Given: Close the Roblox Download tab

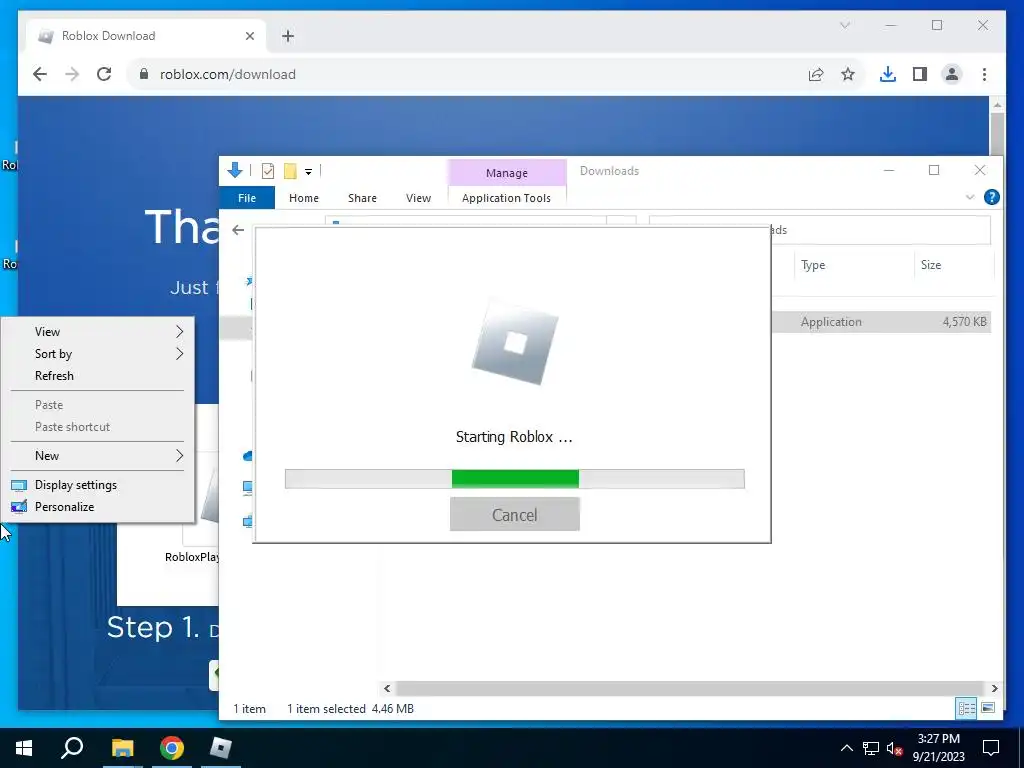Looking at the screenshot, I should click(x=249, y=36).
